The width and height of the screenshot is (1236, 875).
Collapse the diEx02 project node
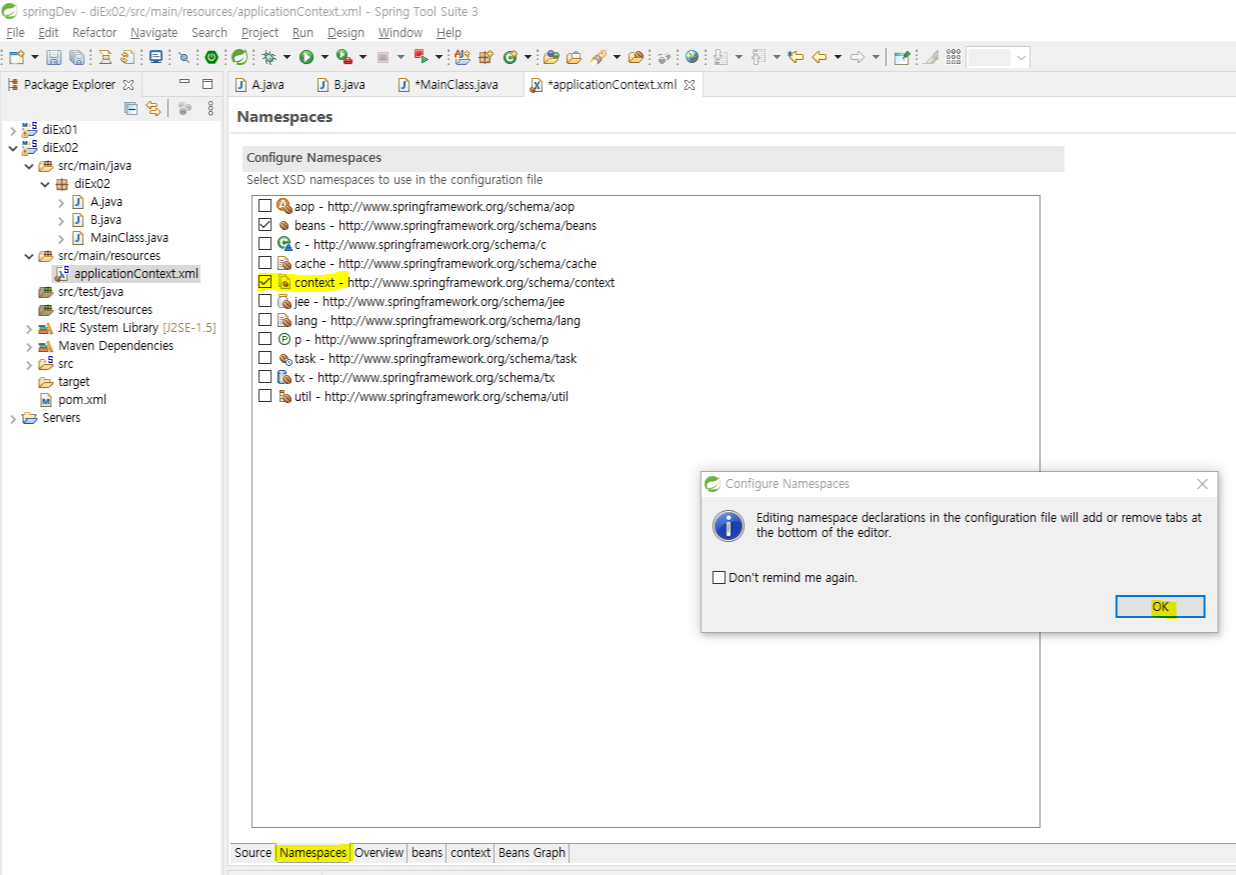12,148
